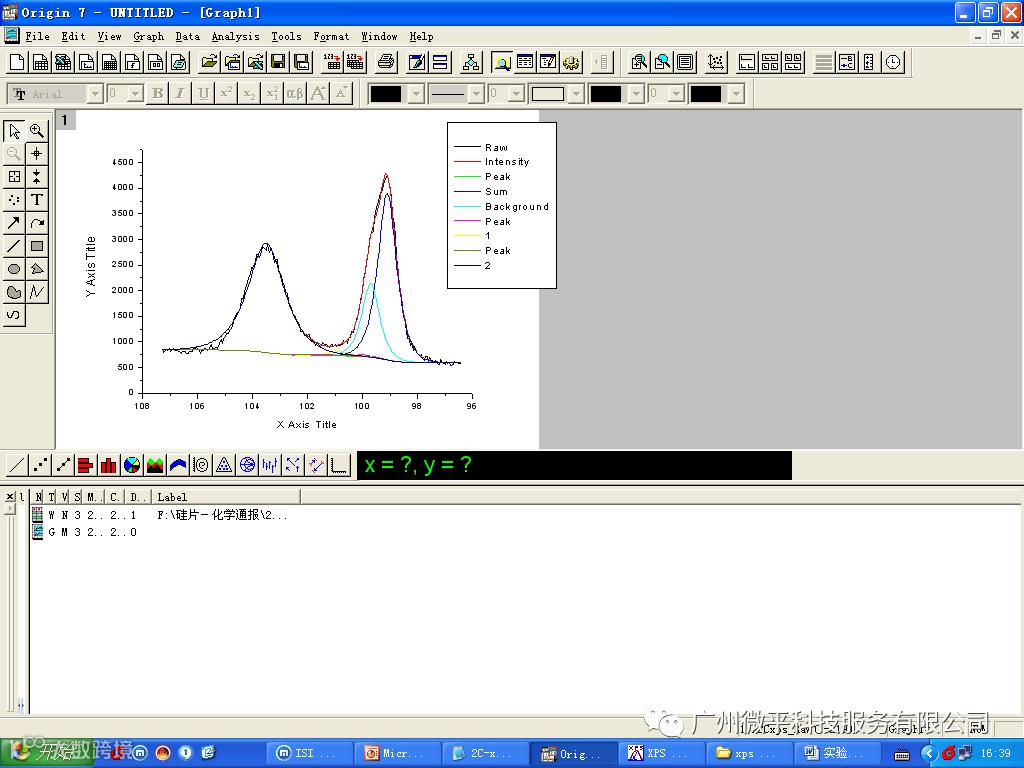This screenshot has height=768, width=1024.
Task: Toggle Italic text formatting
Action: pyautogui.click(x=180, y=93)
